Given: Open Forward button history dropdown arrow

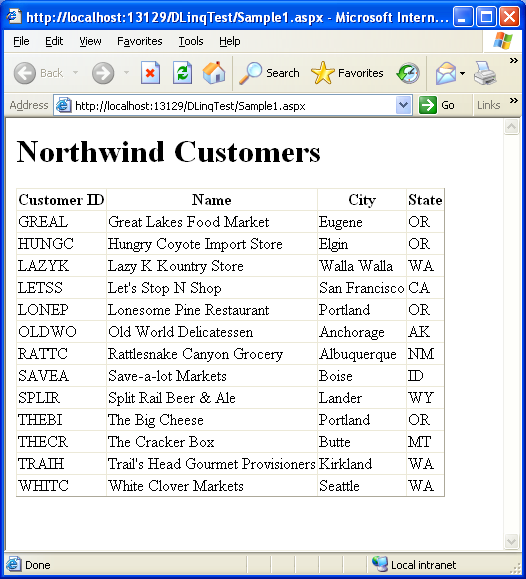Looking at the screenshot, I should (126, 72).
